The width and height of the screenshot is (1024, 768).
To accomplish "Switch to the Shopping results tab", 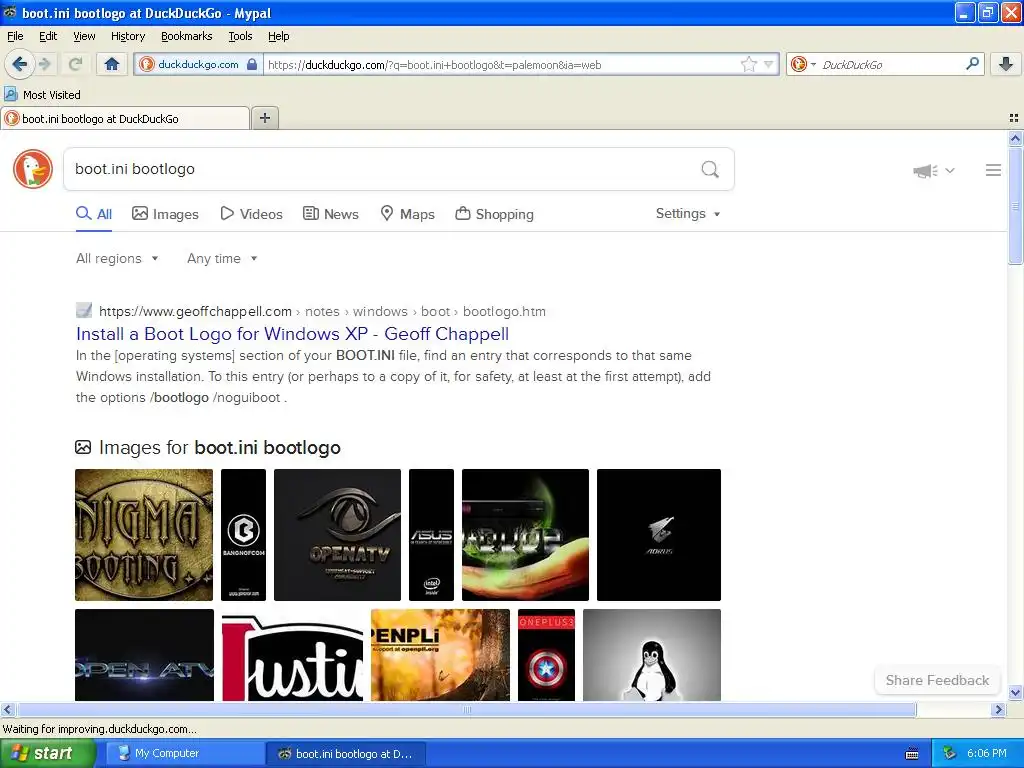I will 494,214.
